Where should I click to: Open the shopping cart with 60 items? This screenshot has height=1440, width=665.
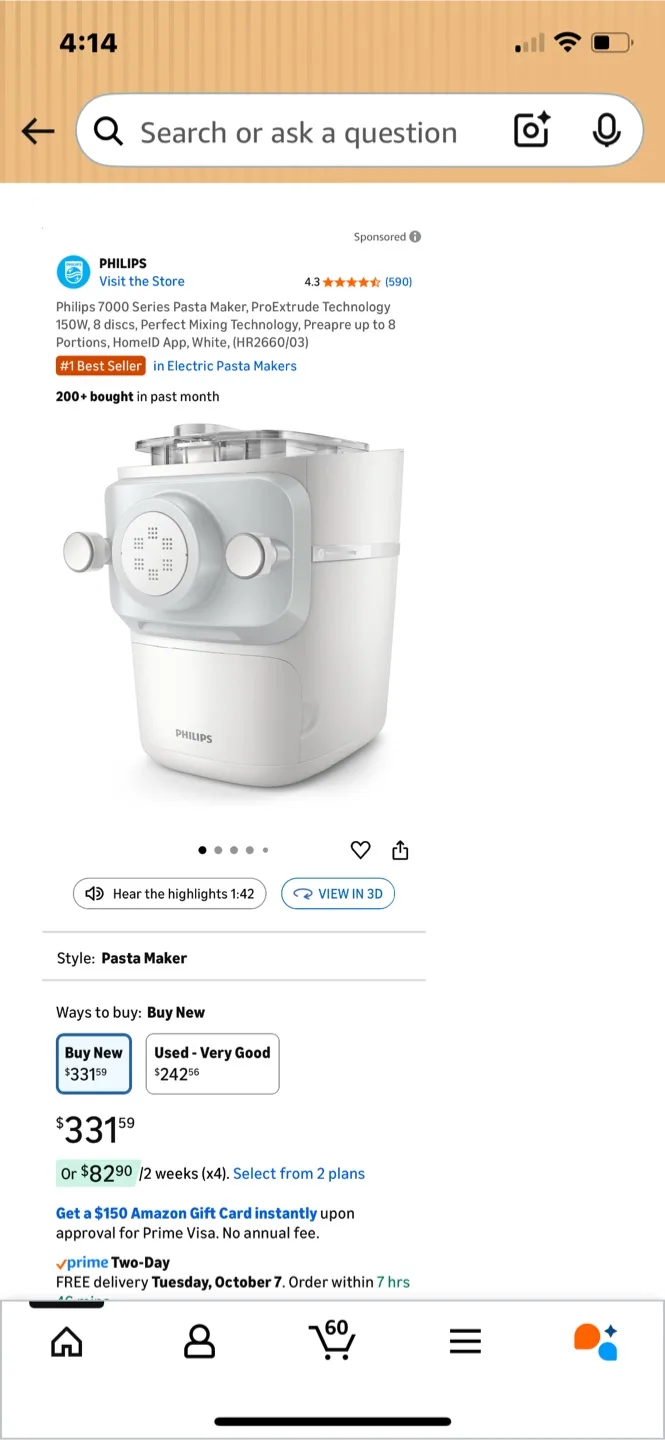(332, 1340)
